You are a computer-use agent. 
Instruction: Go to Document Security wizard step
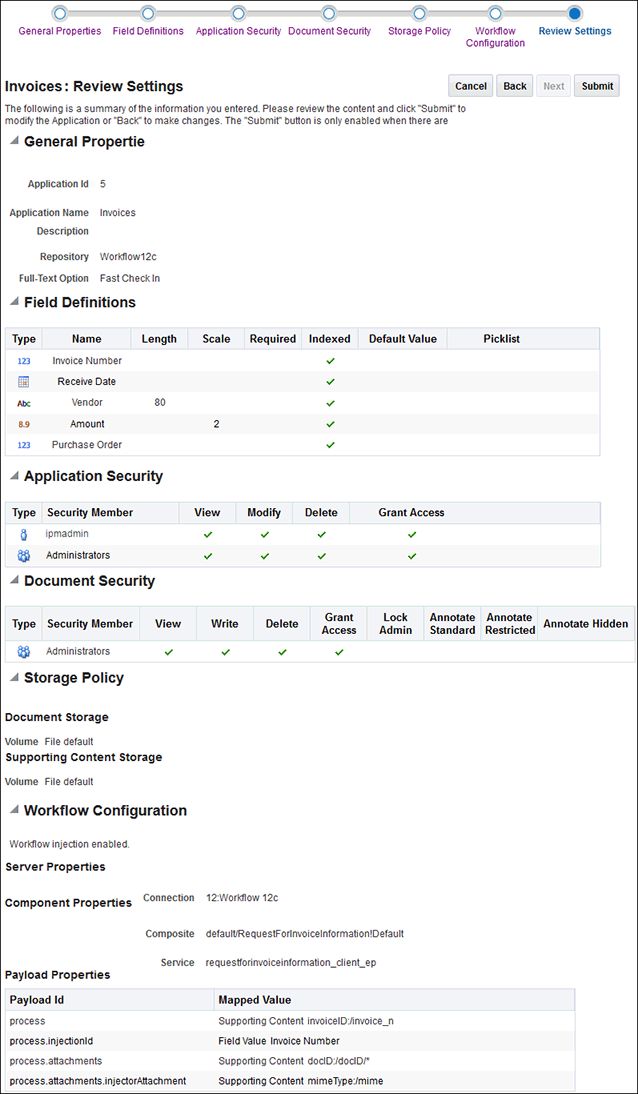point(329,13)
